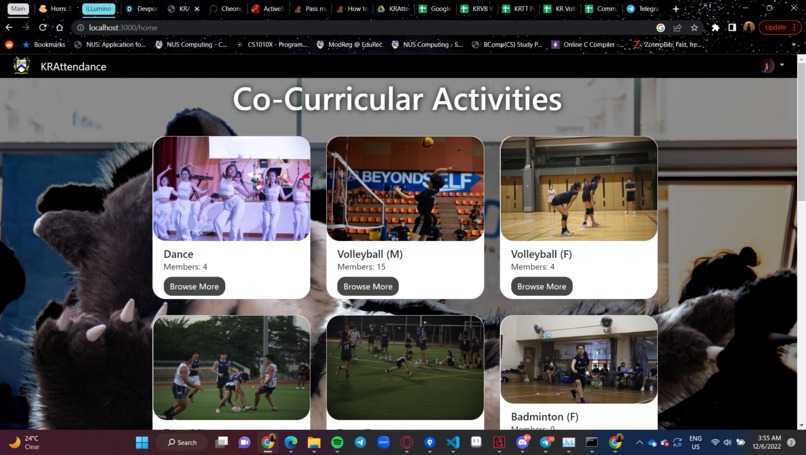Open the user avatar dropdown in navbar
The height and width of the screenshot is (455, 806).
[772, 66]
